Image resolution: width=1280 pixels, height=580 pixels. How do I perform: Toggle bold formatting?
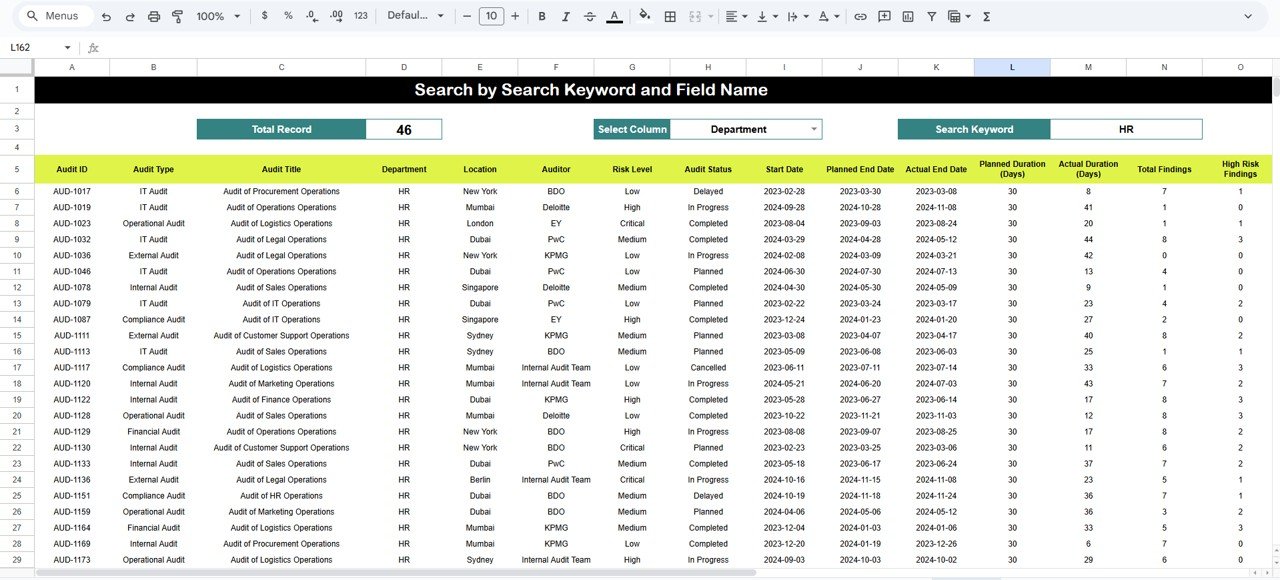click(541, 16)
